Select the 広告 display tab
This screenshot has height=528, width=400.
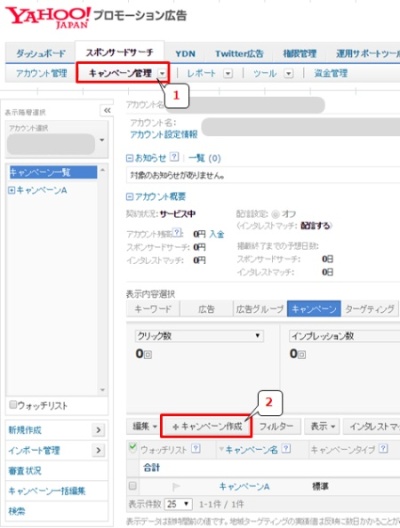206,309
